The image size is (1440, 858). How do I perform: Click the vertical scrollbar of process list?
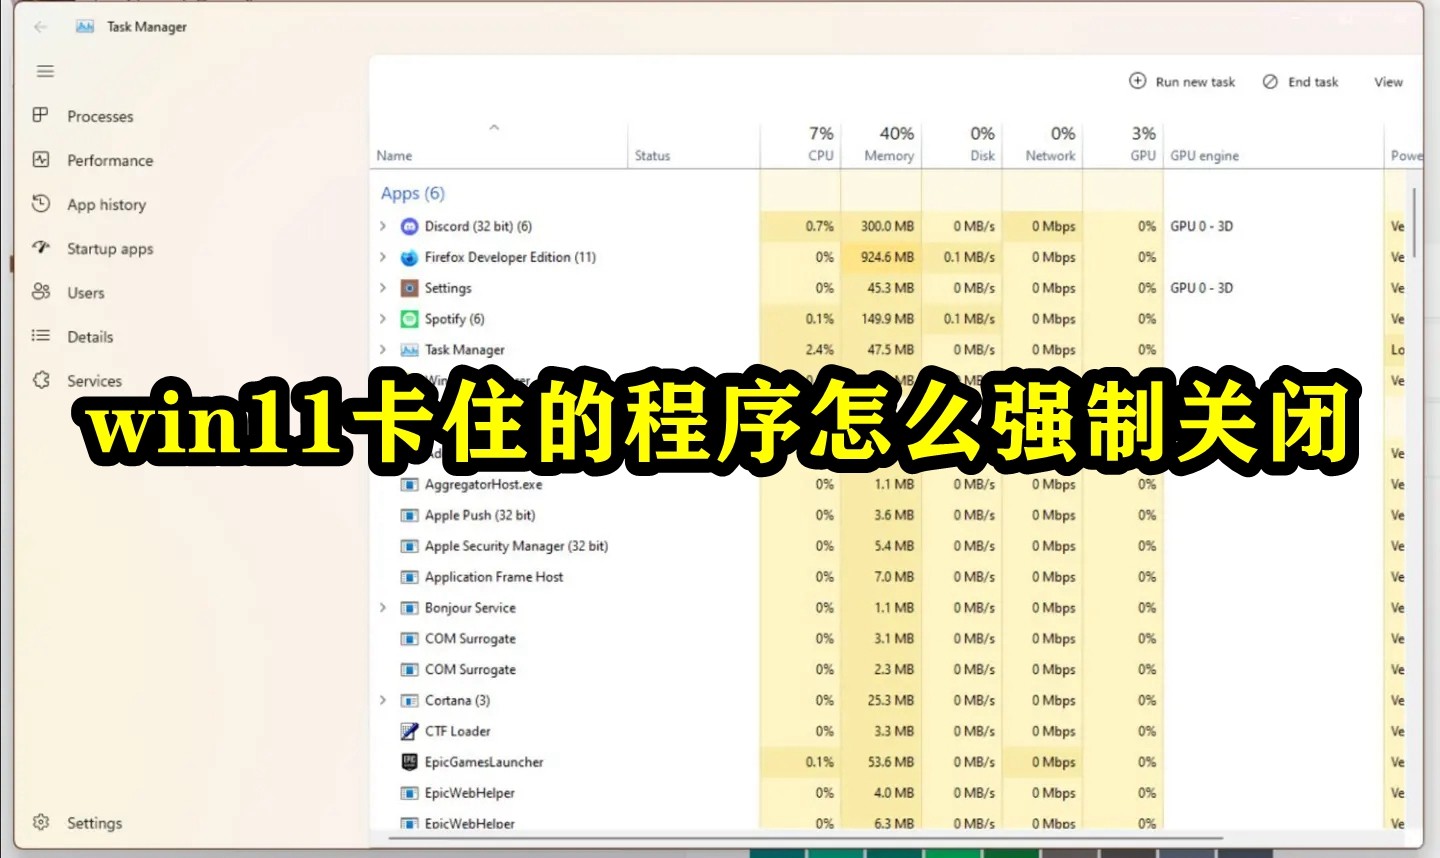[x=1414, y=222]
